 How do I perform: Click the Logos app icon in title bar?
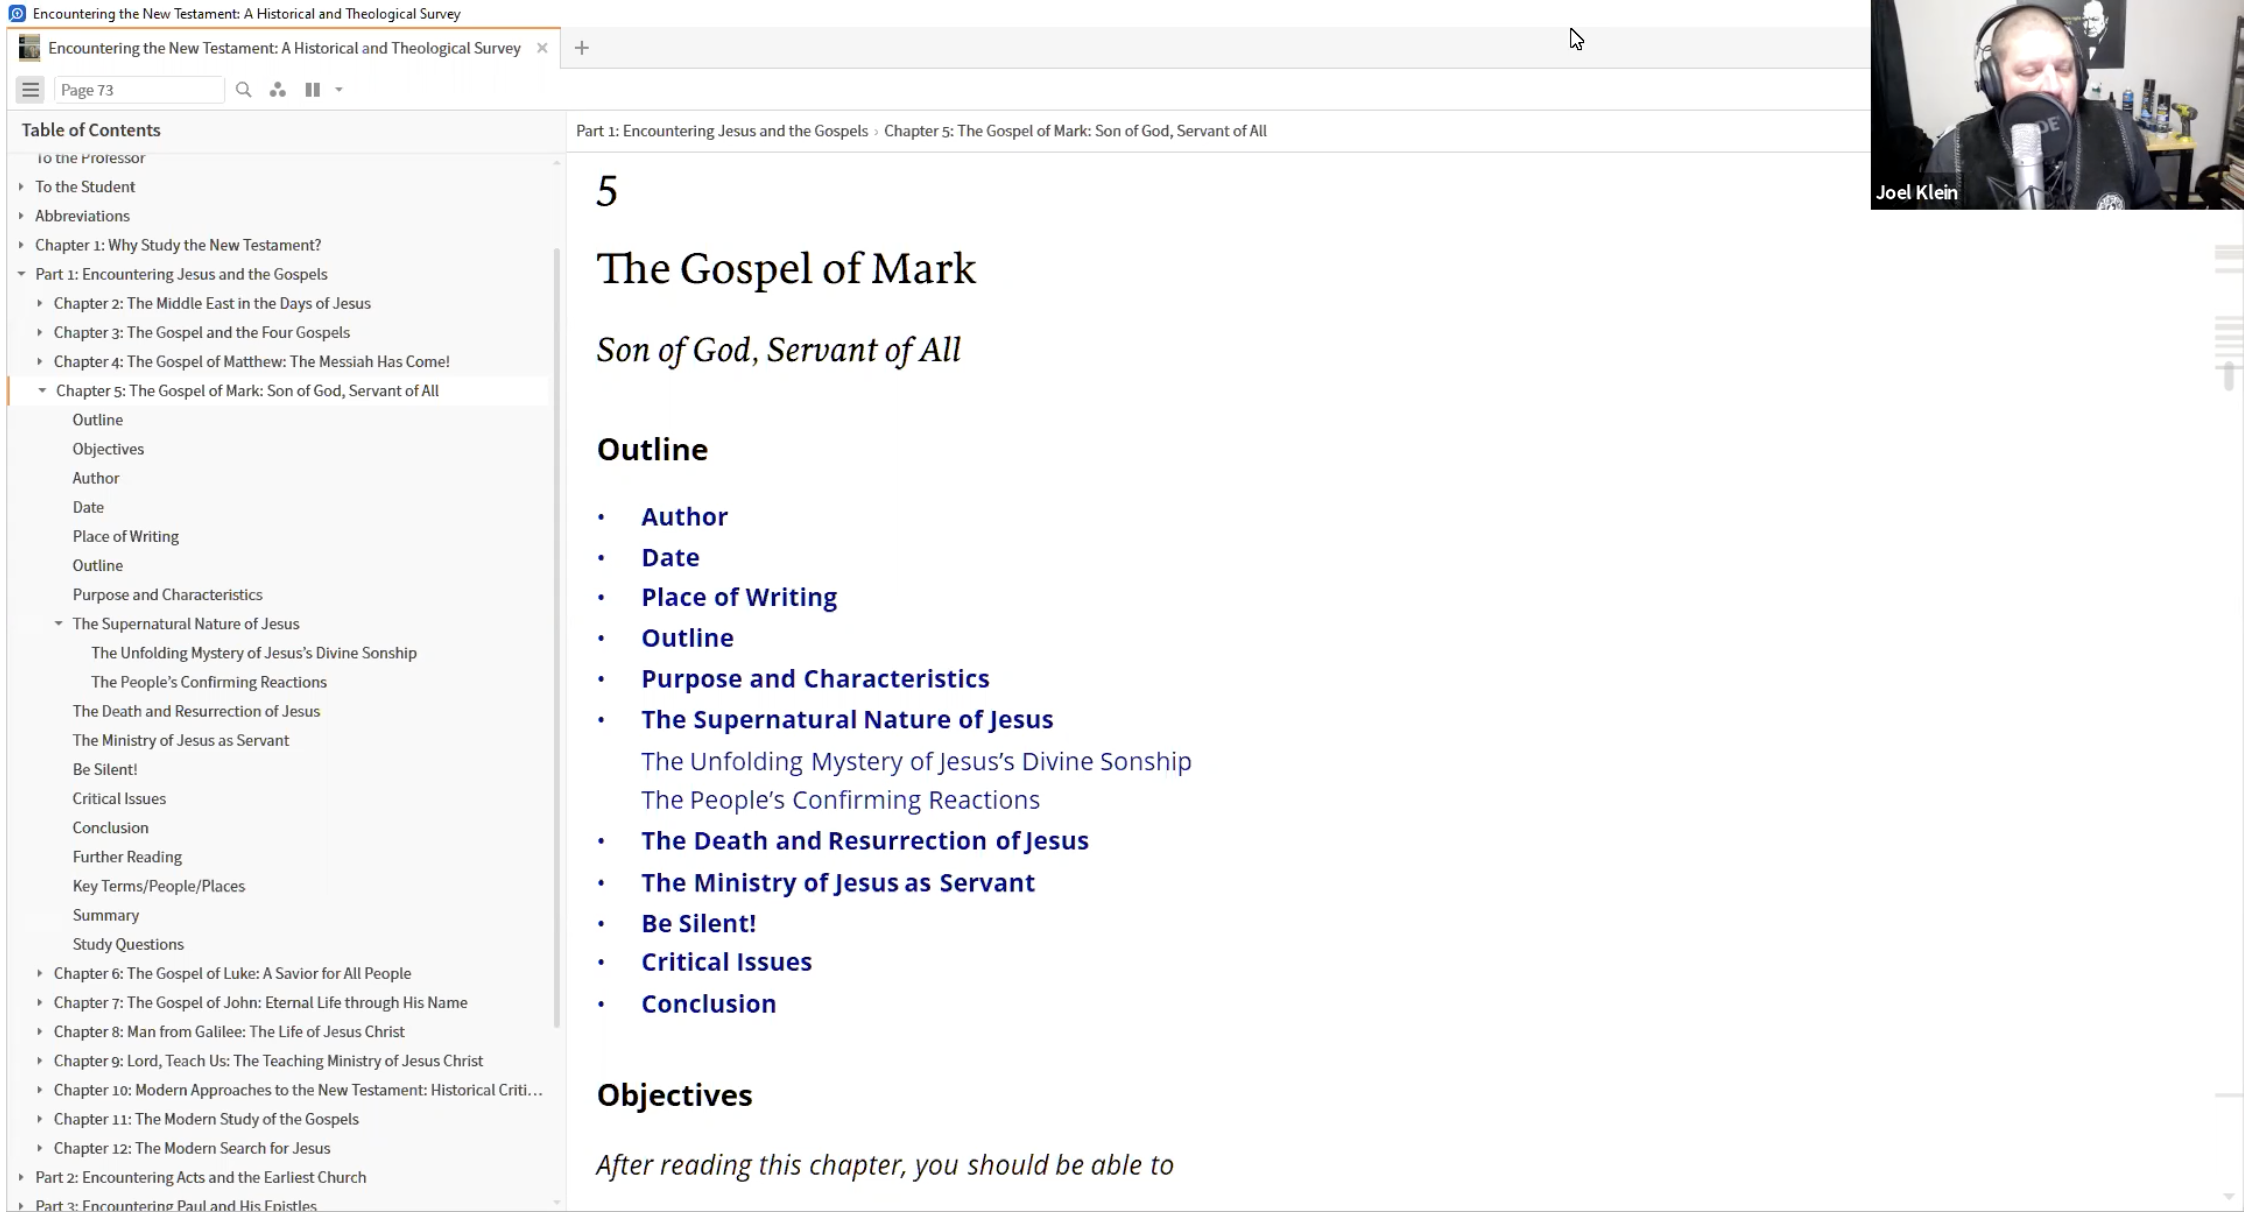(16, 13)
